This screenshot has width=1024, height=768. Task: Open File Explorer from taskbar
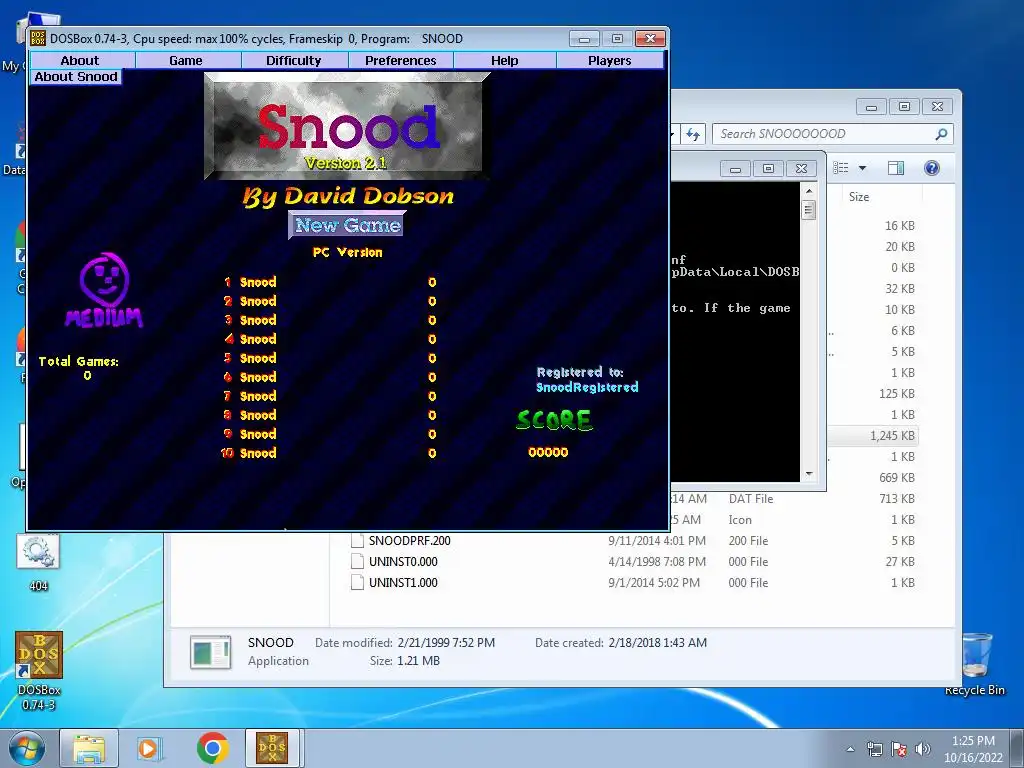click(x=89, y=748)
